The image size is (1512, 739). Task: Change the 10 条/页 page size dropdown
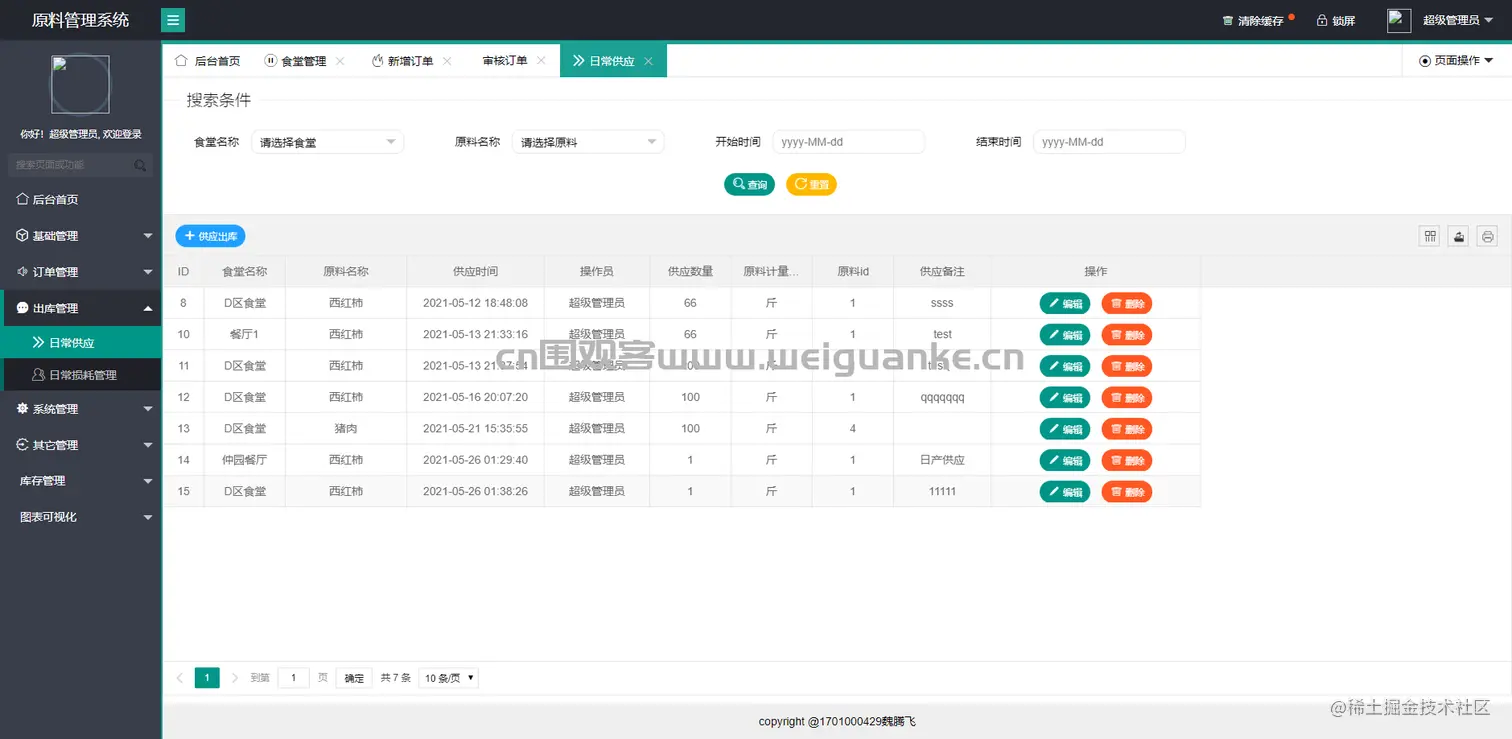(449, 678)
